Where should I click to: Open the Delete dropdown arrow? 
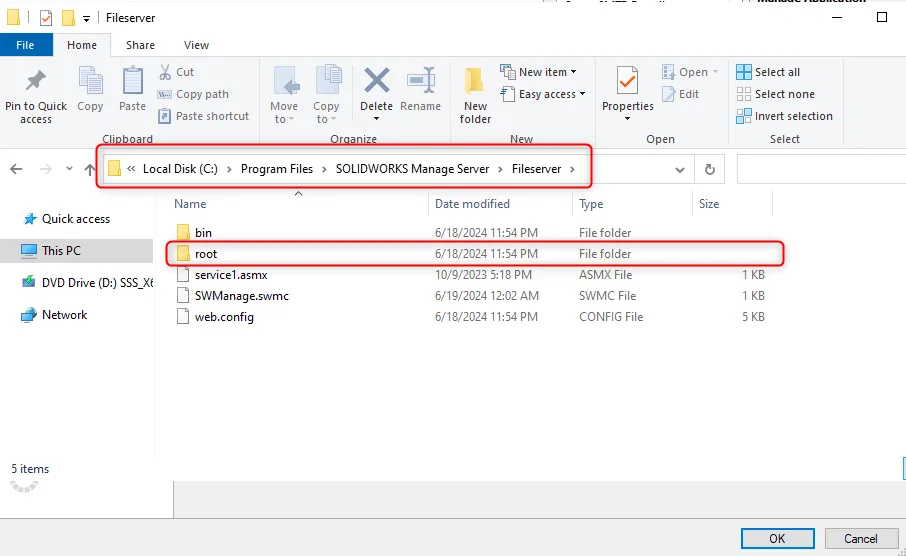click(376, 119)
